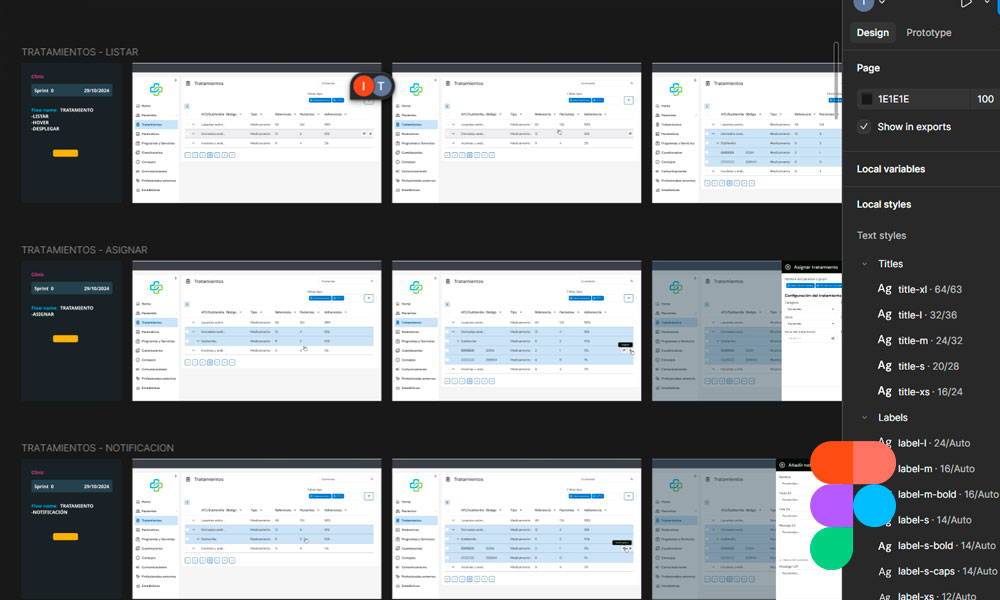Click the page background color swatch
1000x600 pixels.
(x=866, y=99)
